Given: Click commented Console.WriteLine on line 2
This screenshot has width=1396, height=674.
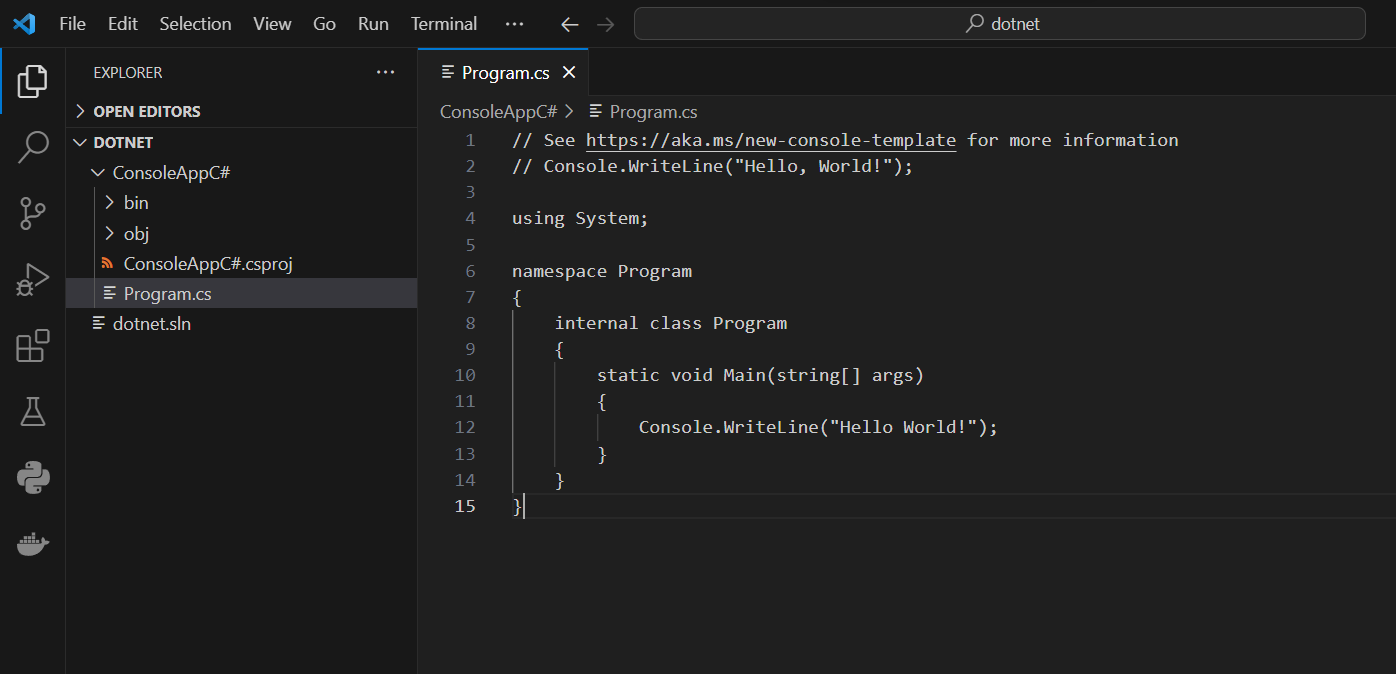Looking at the screenshot, I should [x=712, y=166].
